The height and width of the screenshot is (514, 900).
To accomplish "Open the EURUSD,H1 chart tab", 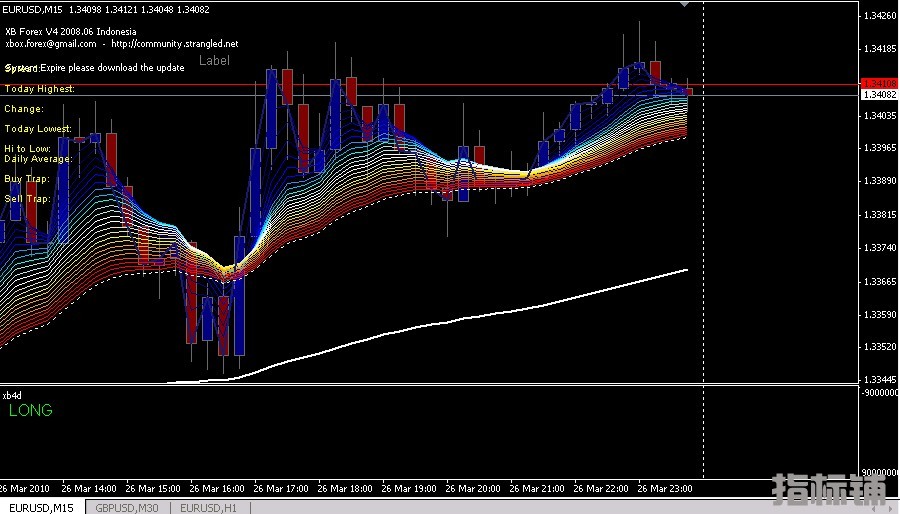I will 208,508.
